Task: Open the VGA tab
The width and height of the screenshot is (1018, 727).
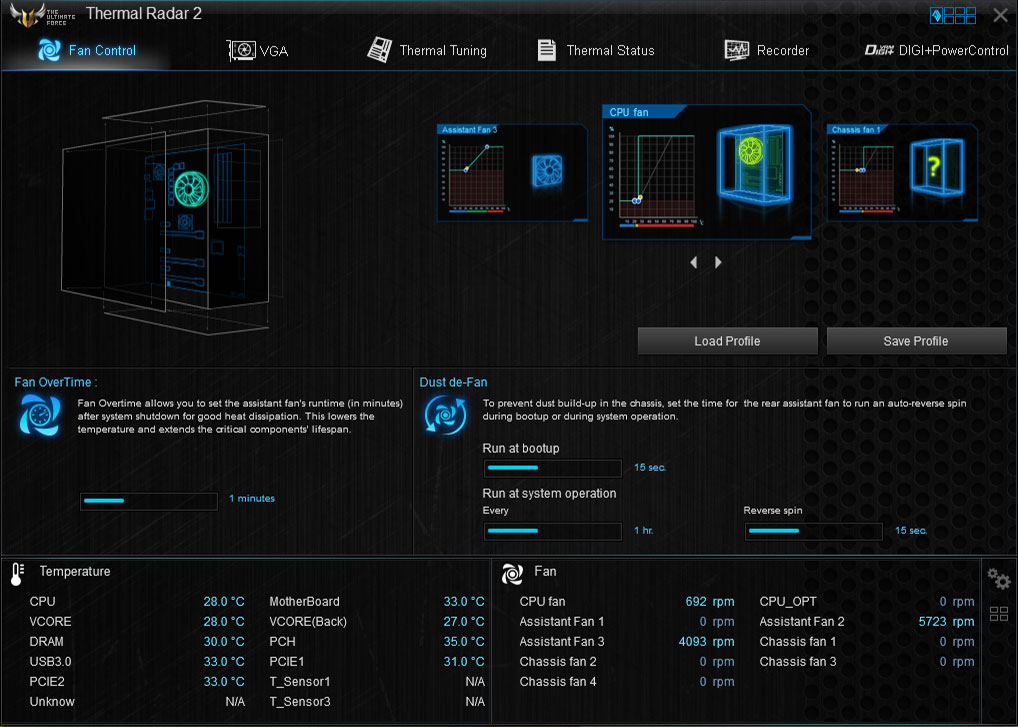Action: 258,51
